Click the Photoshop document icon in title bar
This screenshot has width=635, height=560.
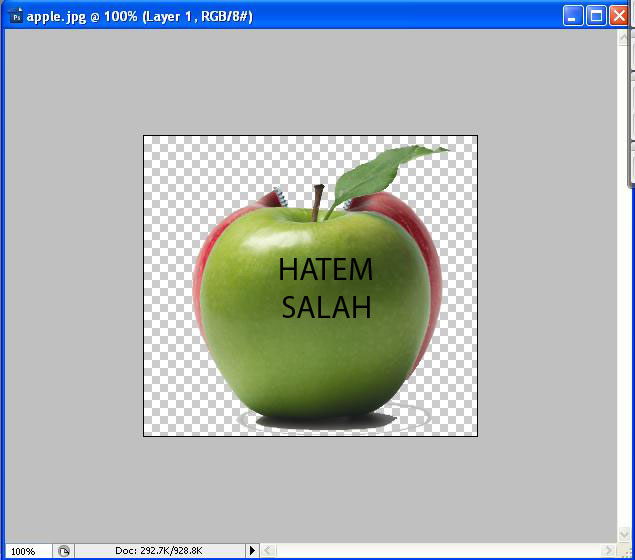click(x=16, y=16)
